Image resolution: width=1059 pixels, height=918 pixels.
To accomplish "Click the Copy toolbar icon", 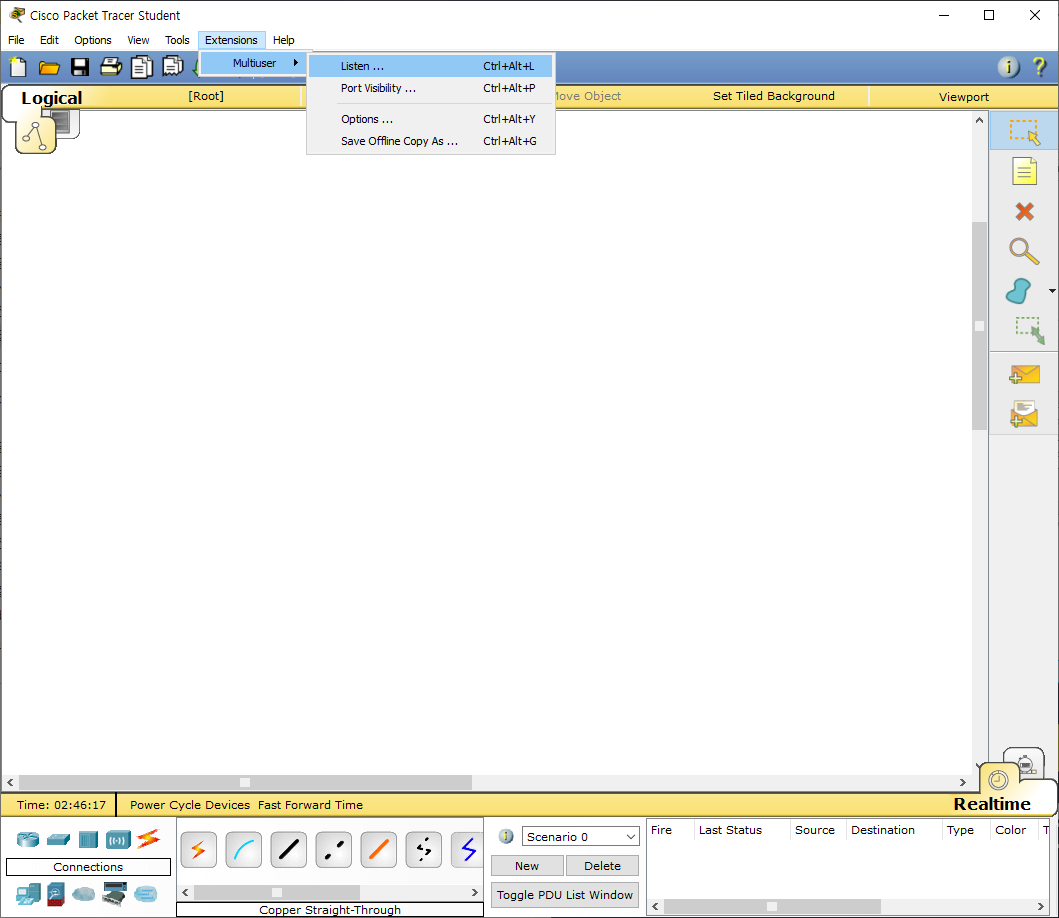I will point(142,67).
